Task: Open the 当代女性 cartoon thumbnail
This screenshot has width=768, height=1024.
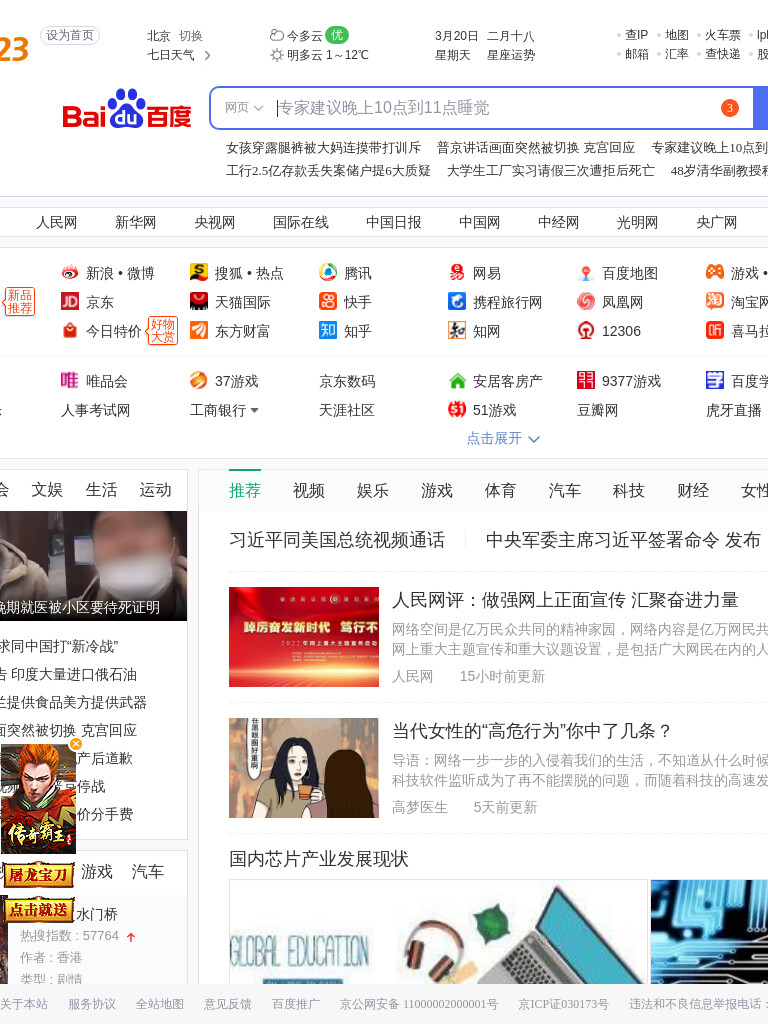Action: (x=304, y=768)
